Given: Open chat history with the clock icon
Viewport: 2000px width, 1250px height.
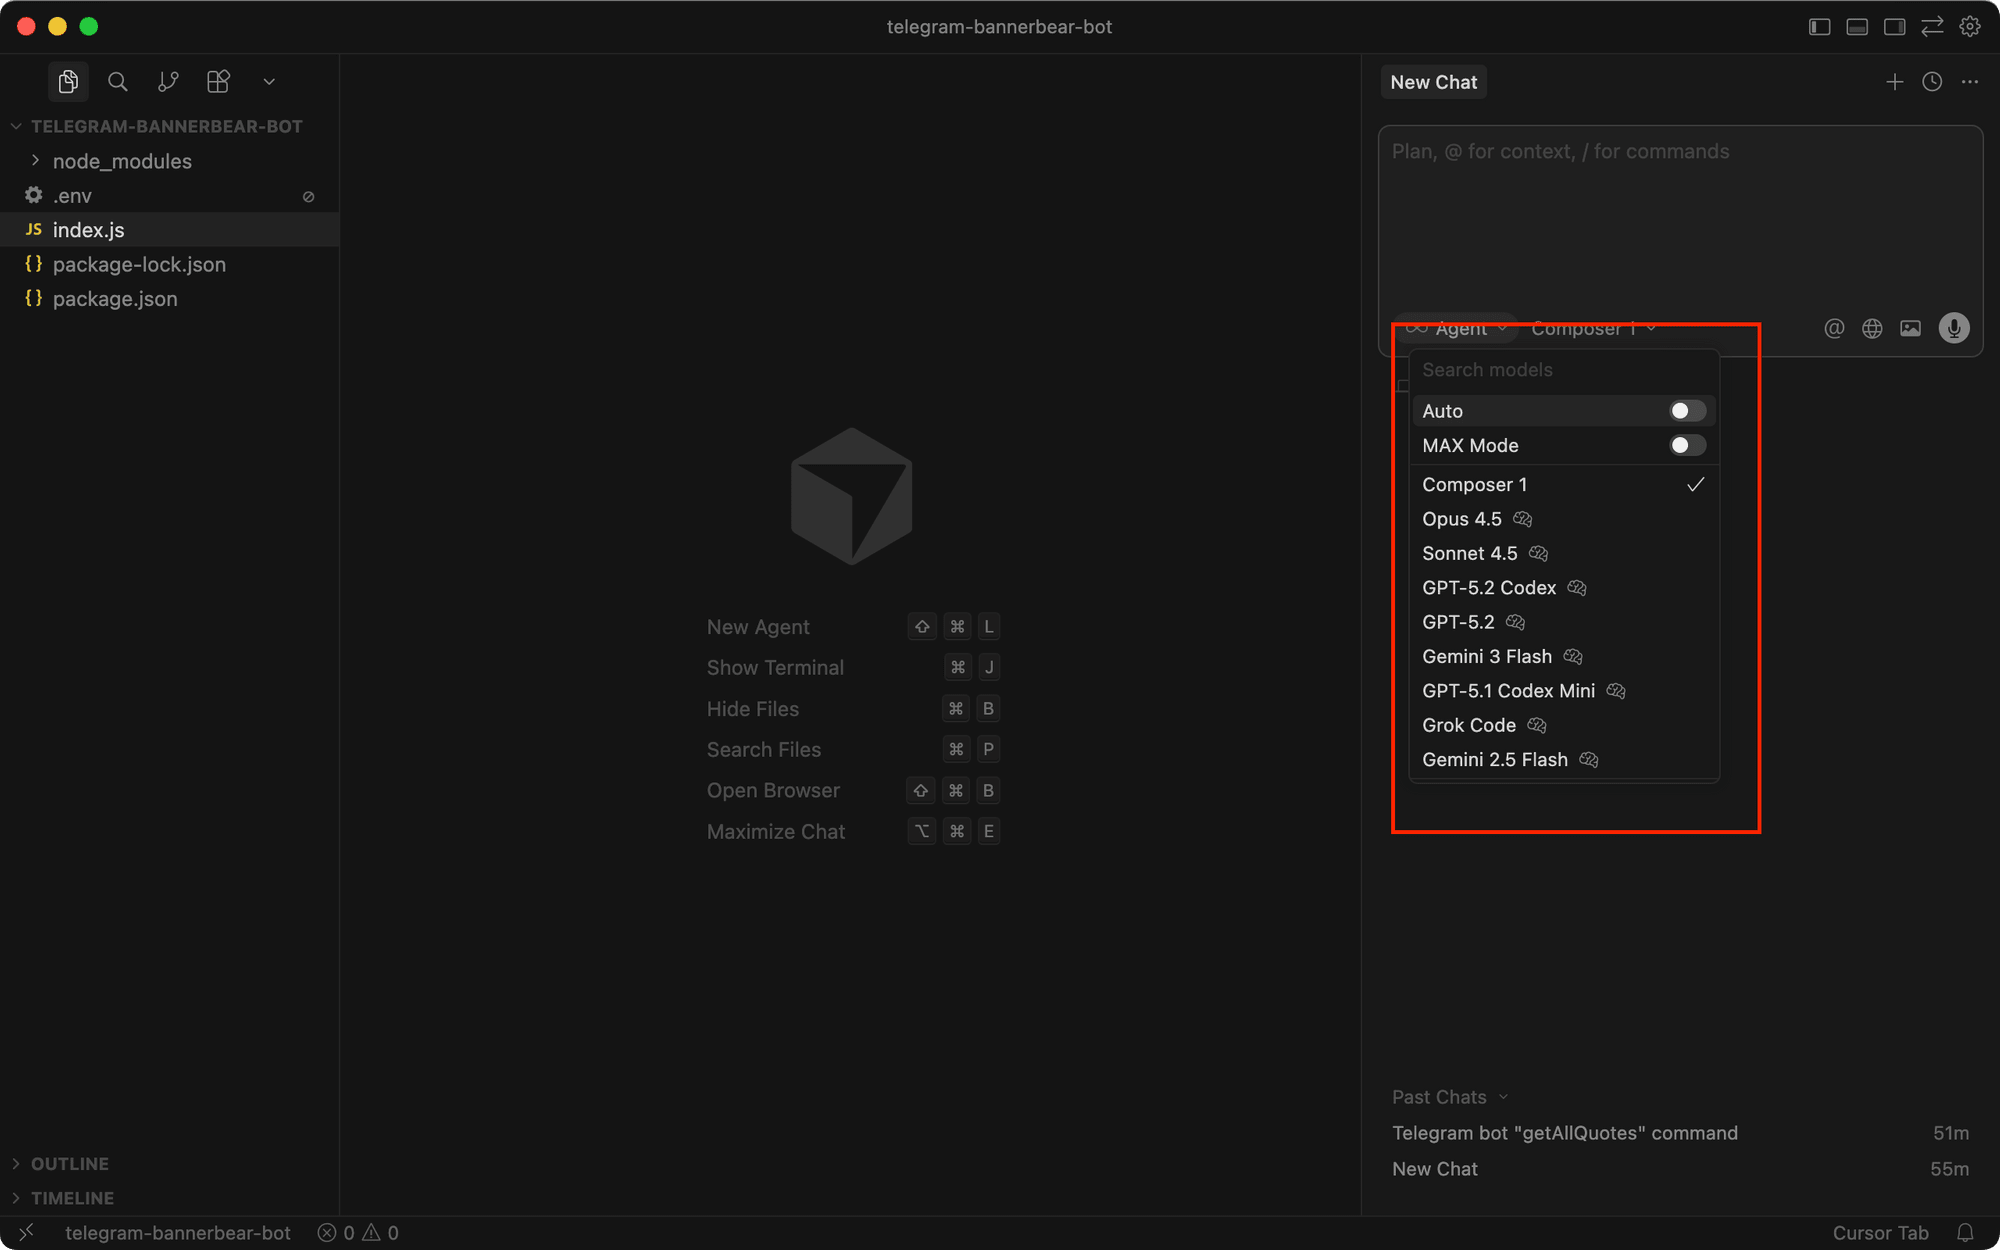Looking at the screenshot, I should coord(1931,81).
